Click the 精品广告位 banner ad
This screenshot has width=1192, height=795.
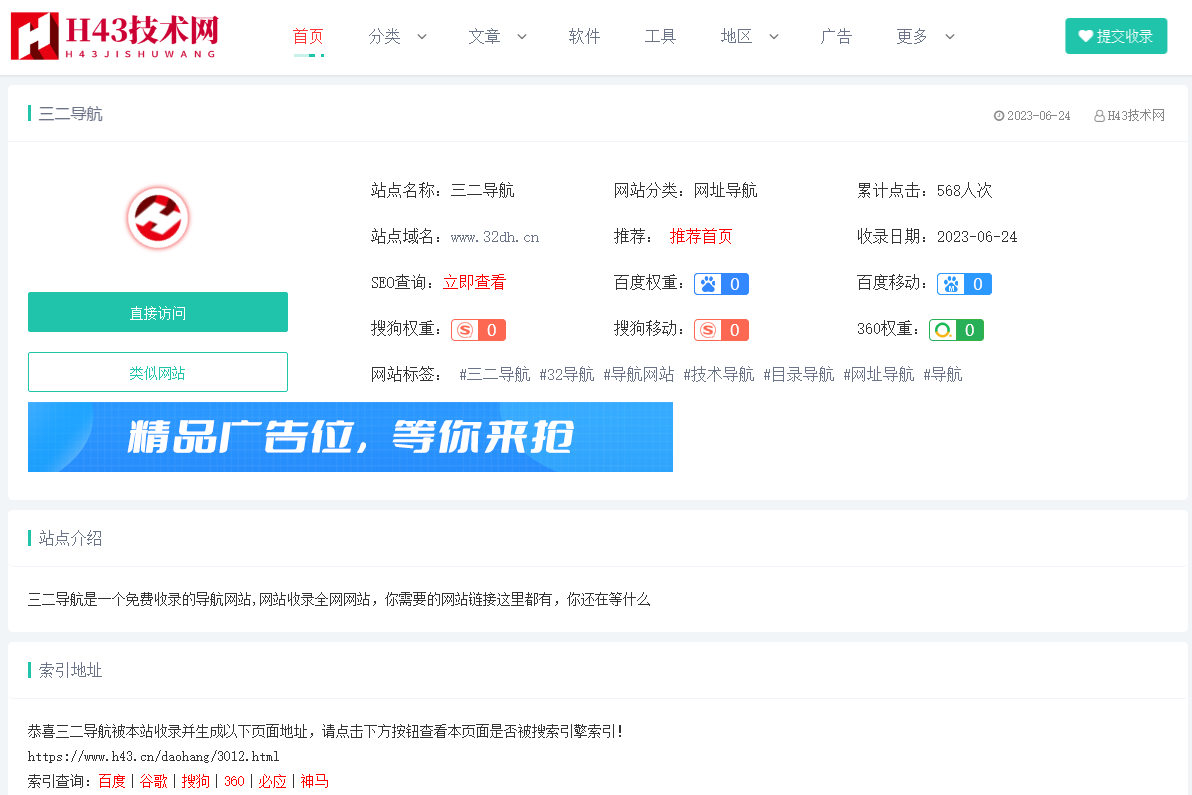click(350, 437)
